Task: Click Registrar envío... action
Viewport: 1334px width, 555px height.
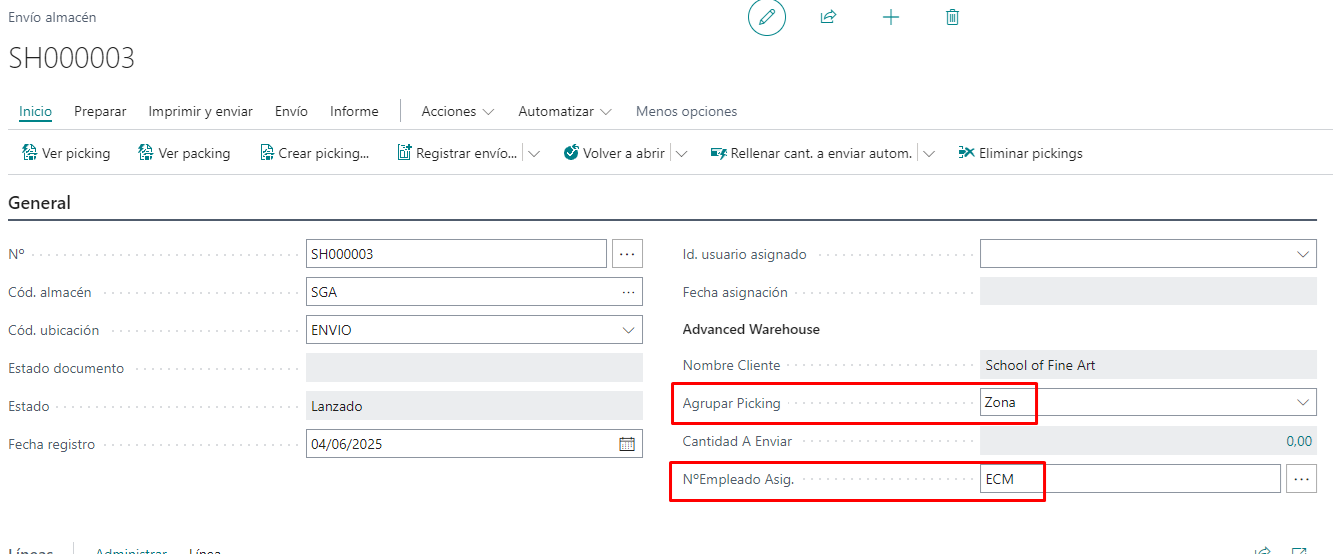Action: tap(457, 153)
